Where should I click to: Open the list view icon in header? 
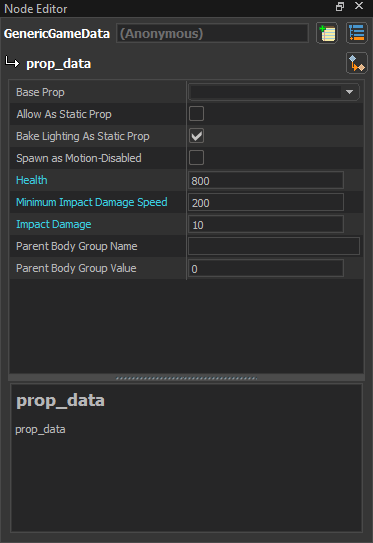(357, 33)
